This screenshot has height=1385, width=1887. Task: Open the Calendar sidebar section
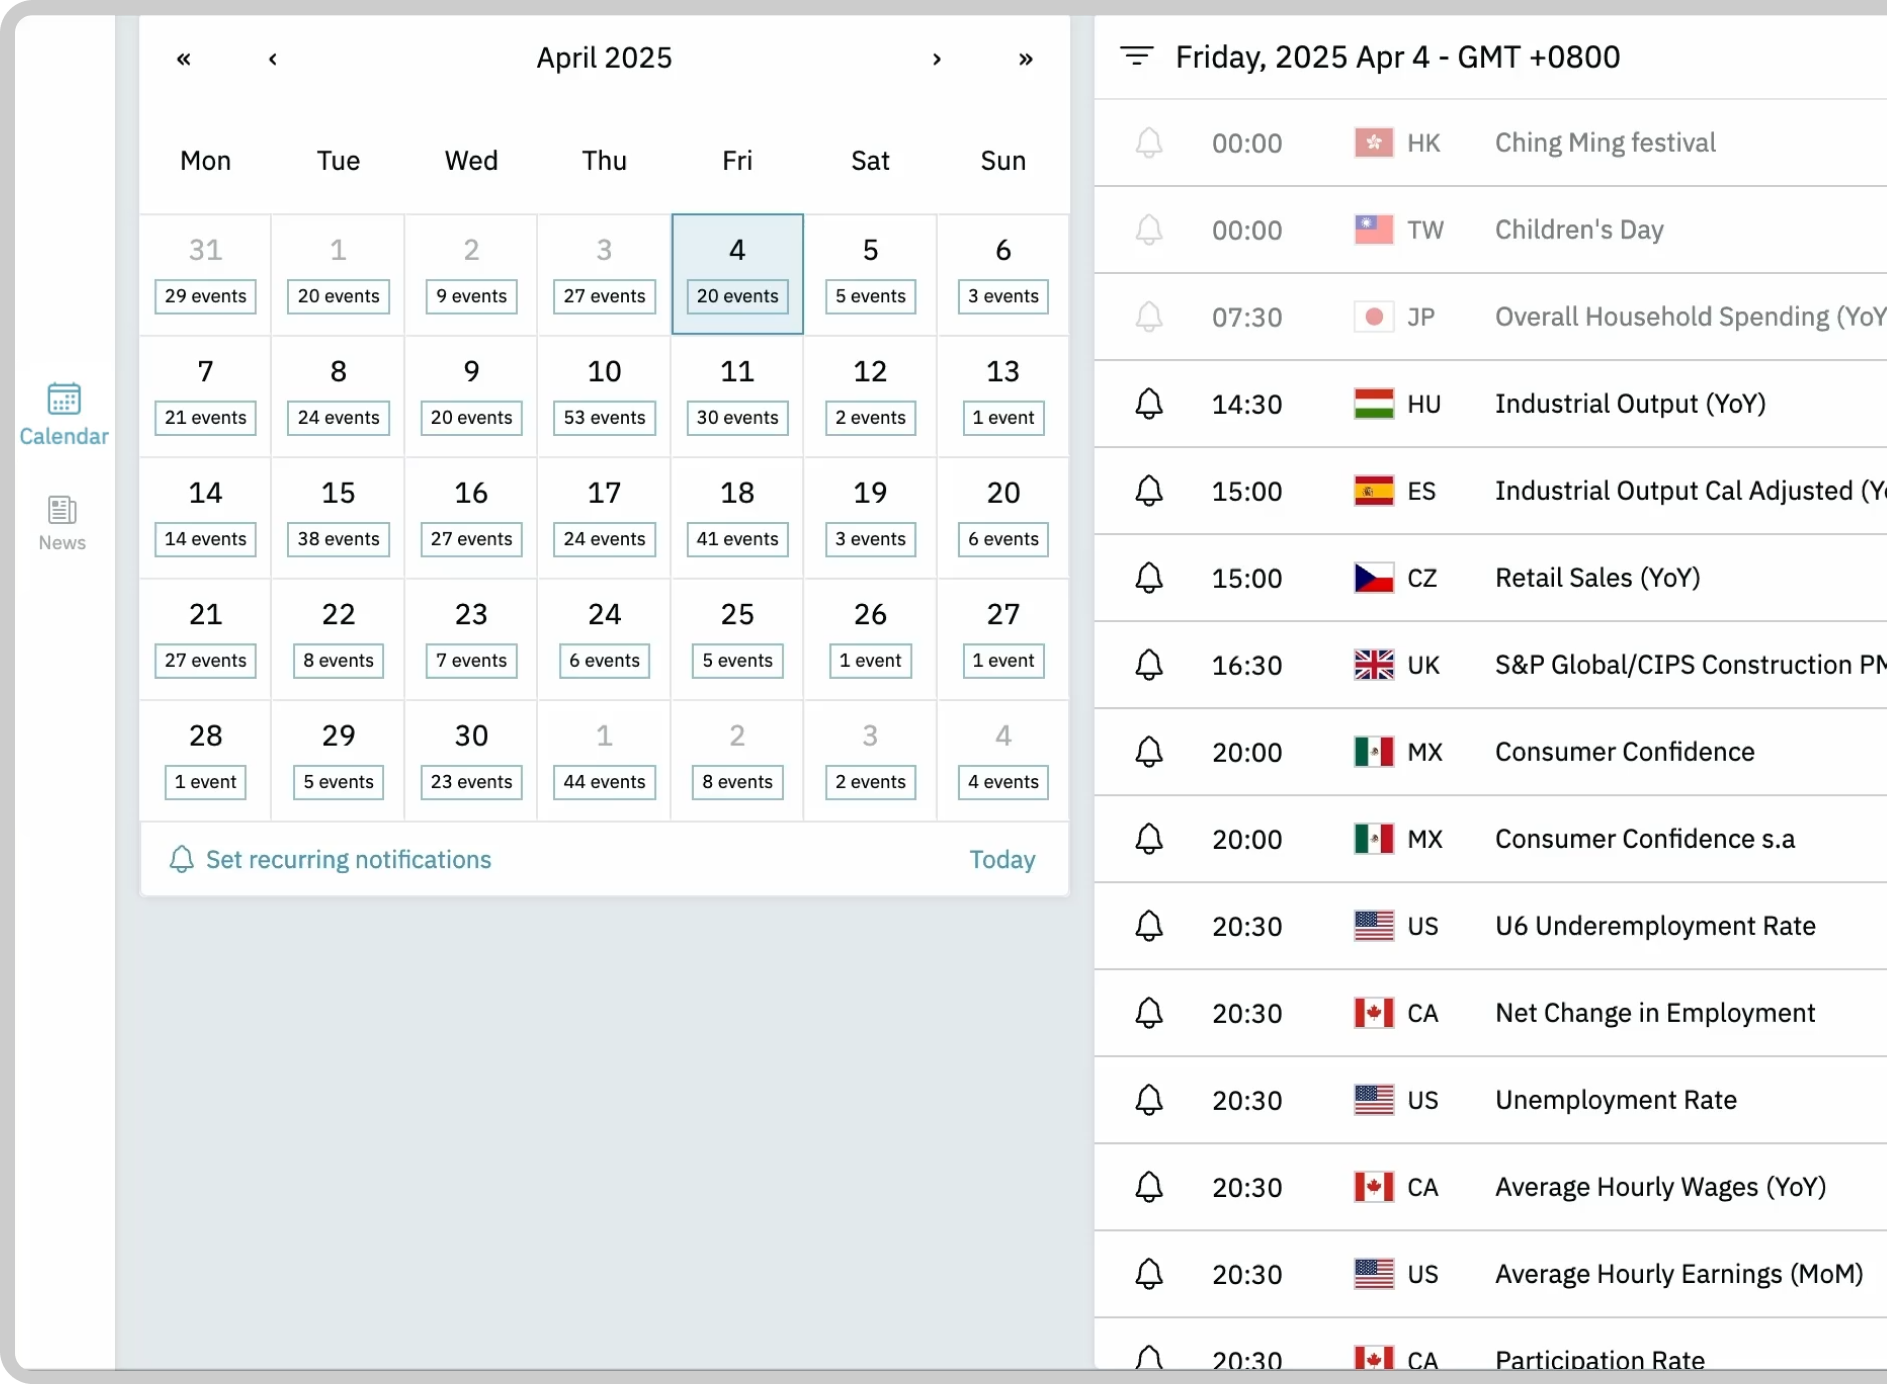(63, 414)
